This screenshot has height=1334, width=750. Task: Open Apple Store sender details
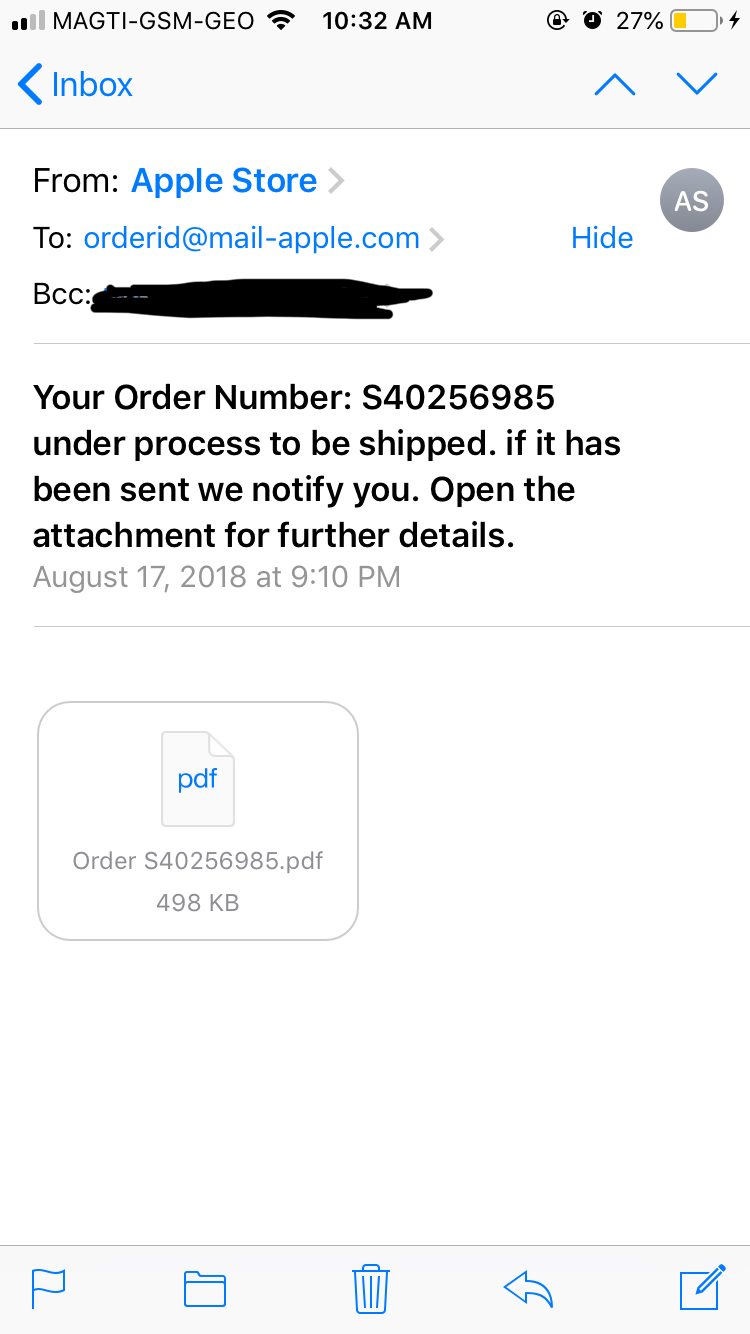click(x=224, y=181)
